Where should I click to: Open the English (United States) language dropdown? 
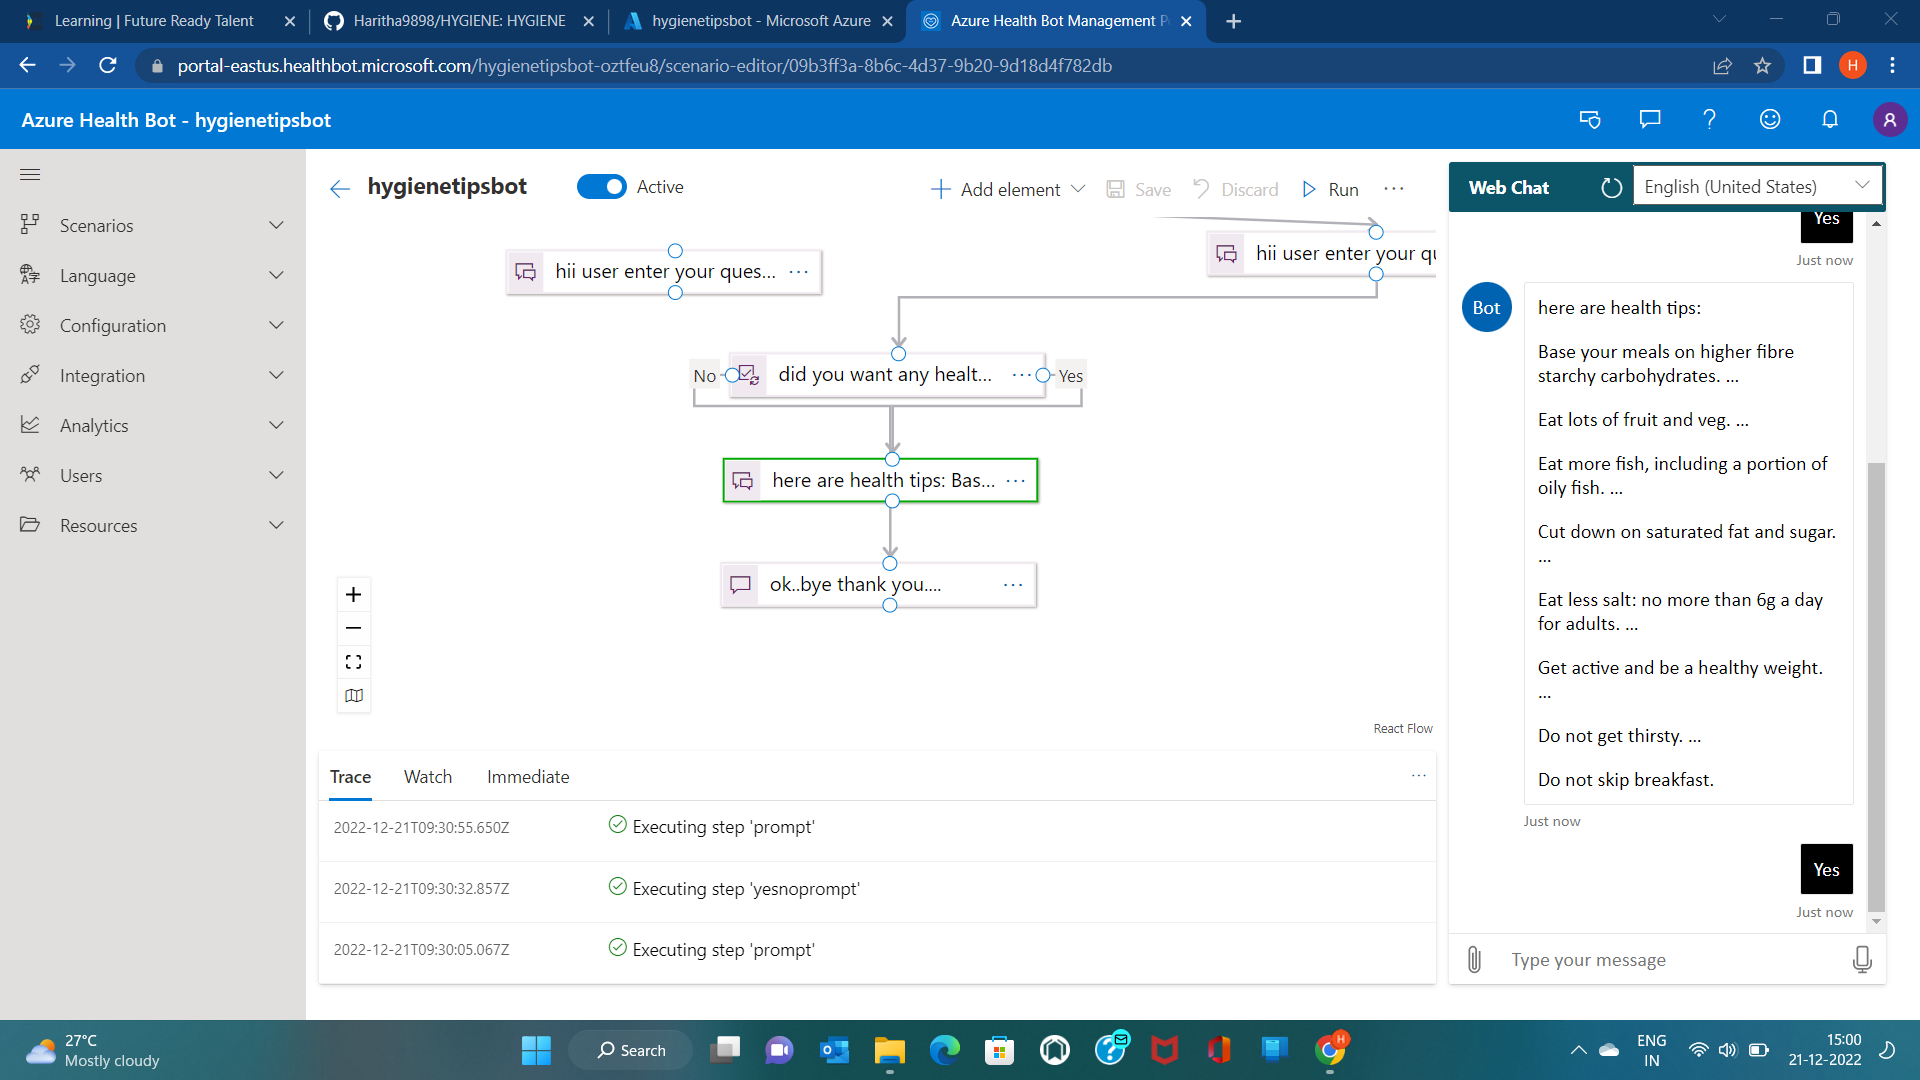1757,187
